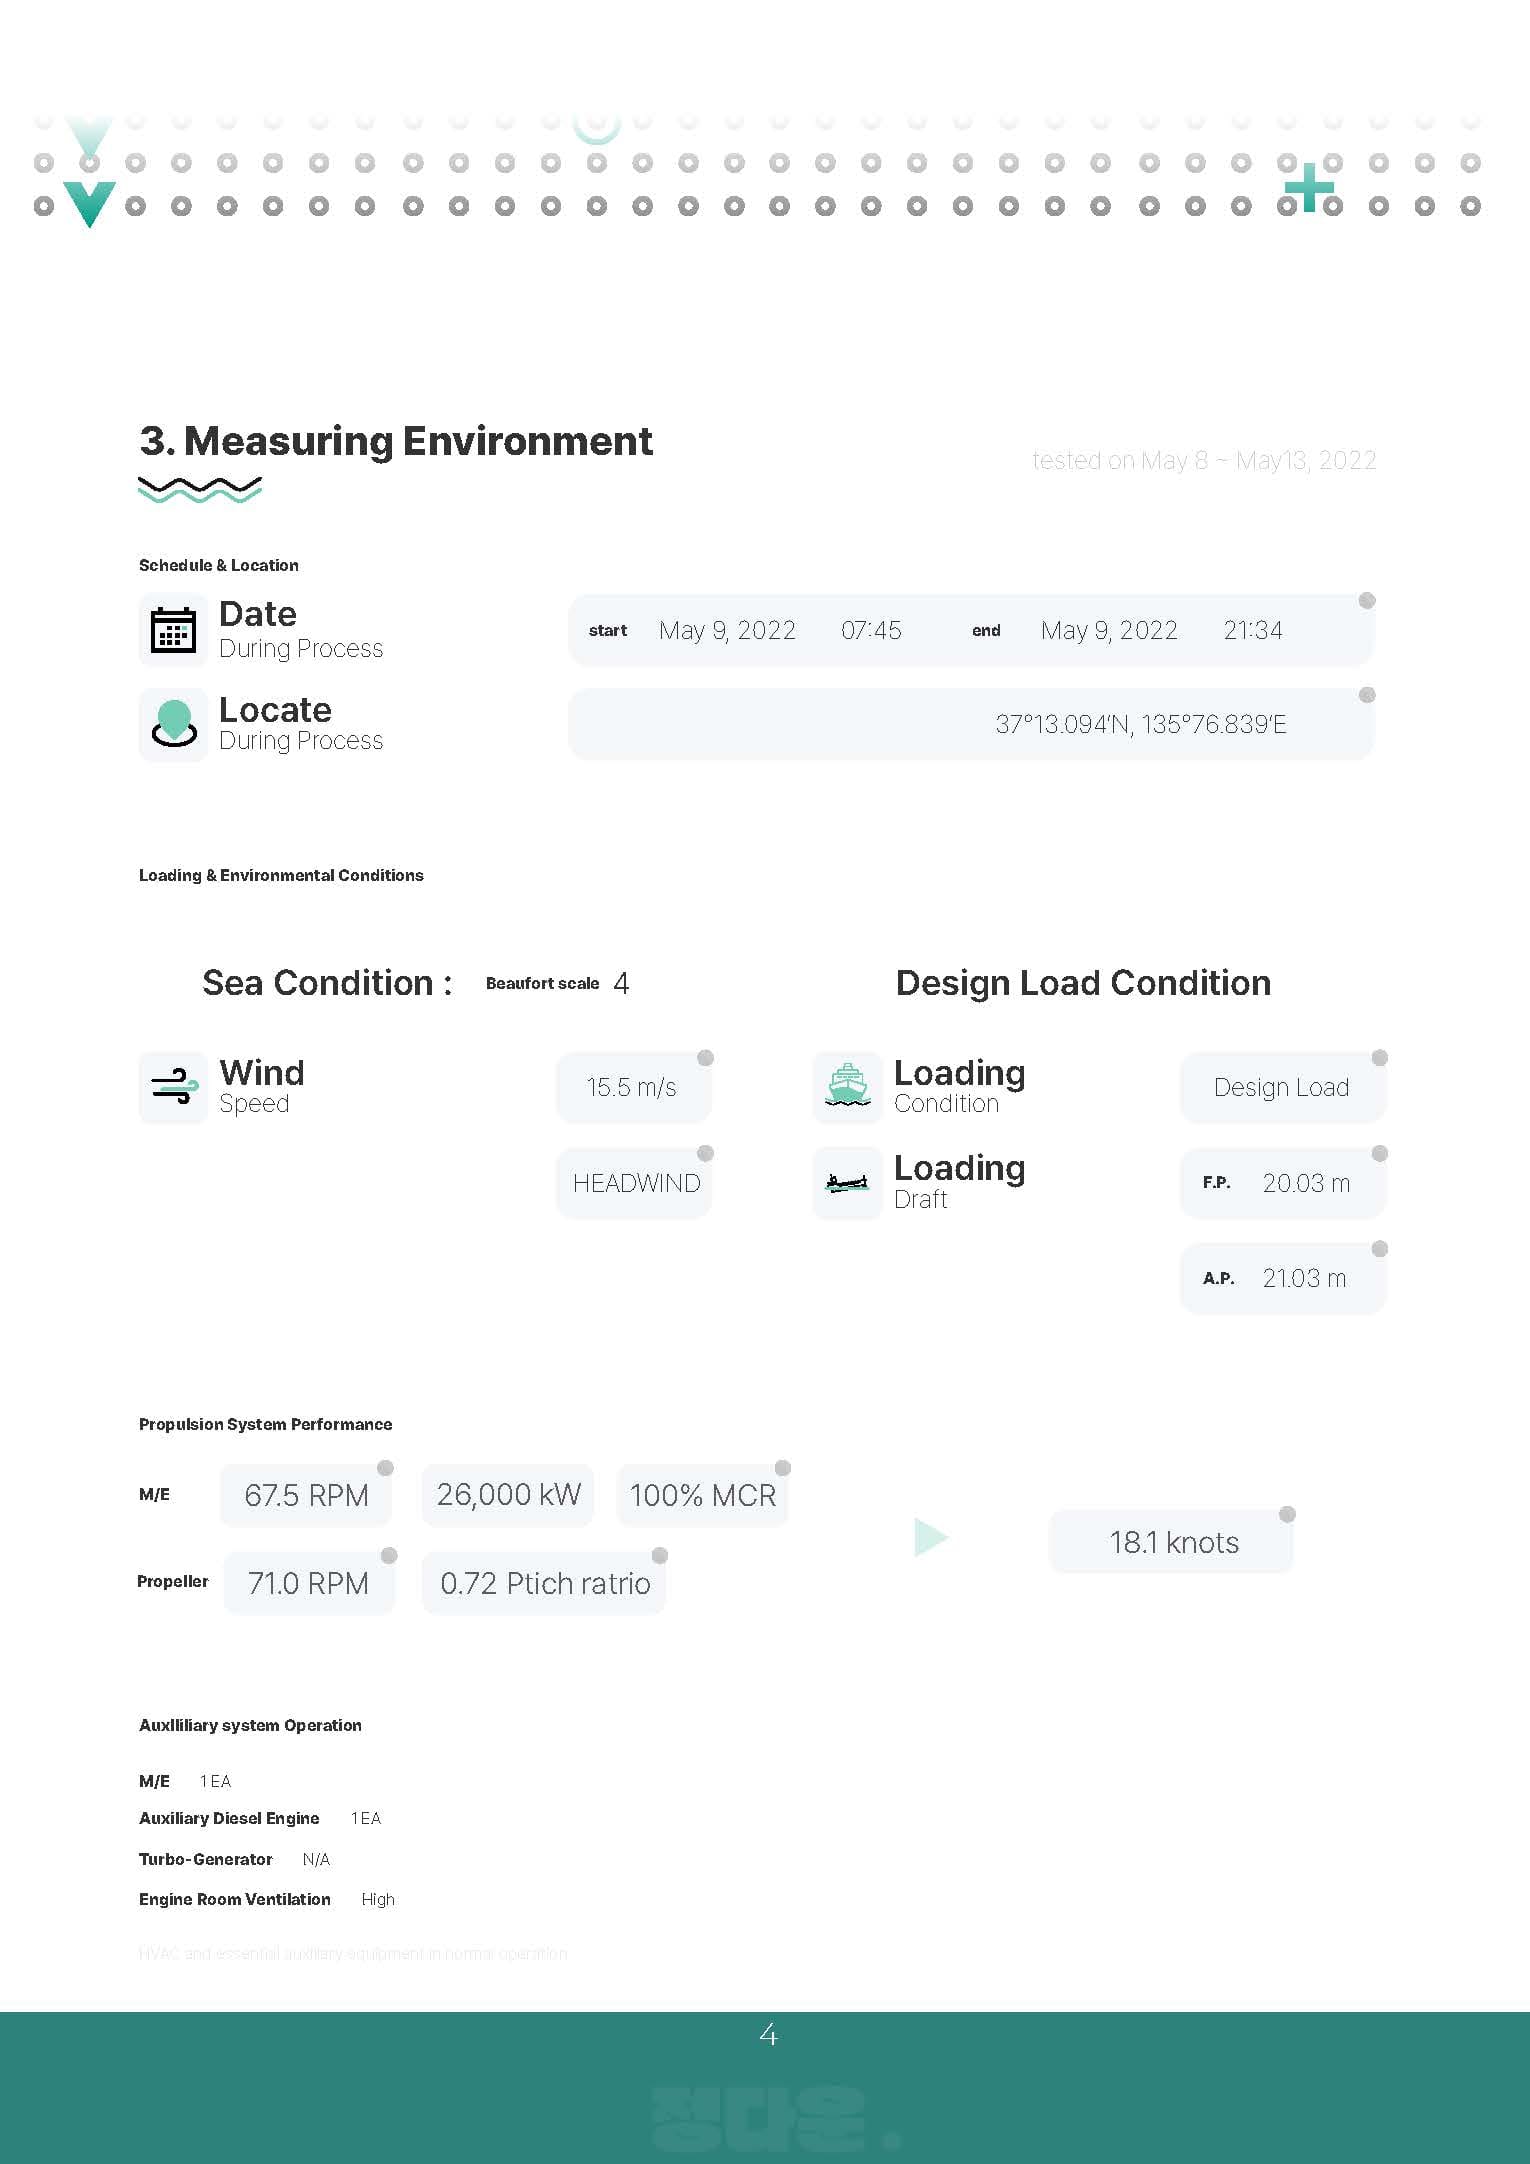
Task: Click the calendar icon beside Date
Action: 173,630
